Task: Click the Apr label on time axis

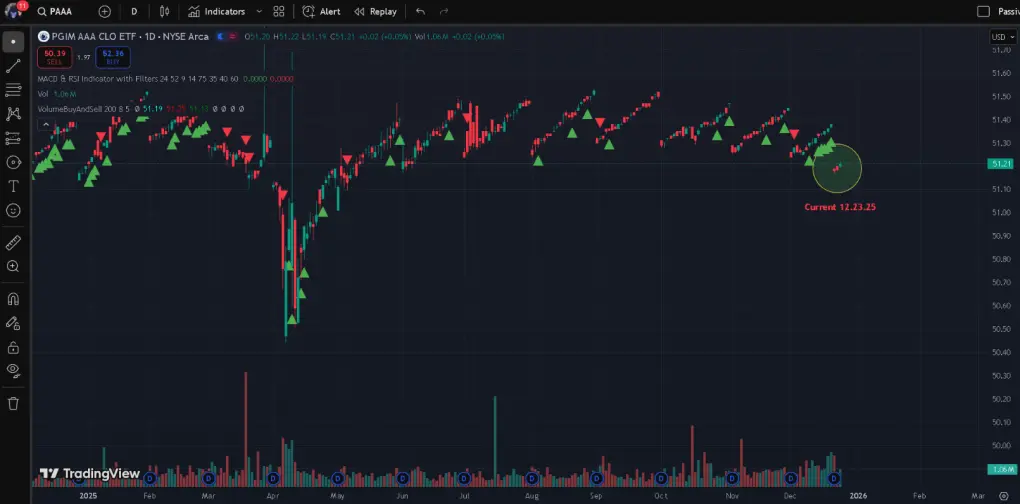Action: coord(271,496)
